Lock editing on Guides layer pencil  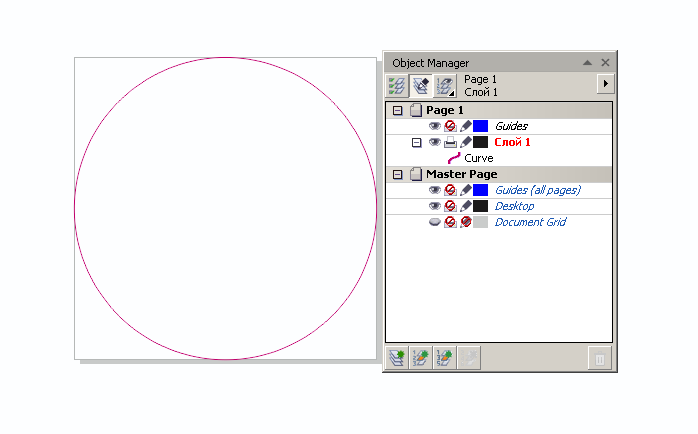coord(466,126)
